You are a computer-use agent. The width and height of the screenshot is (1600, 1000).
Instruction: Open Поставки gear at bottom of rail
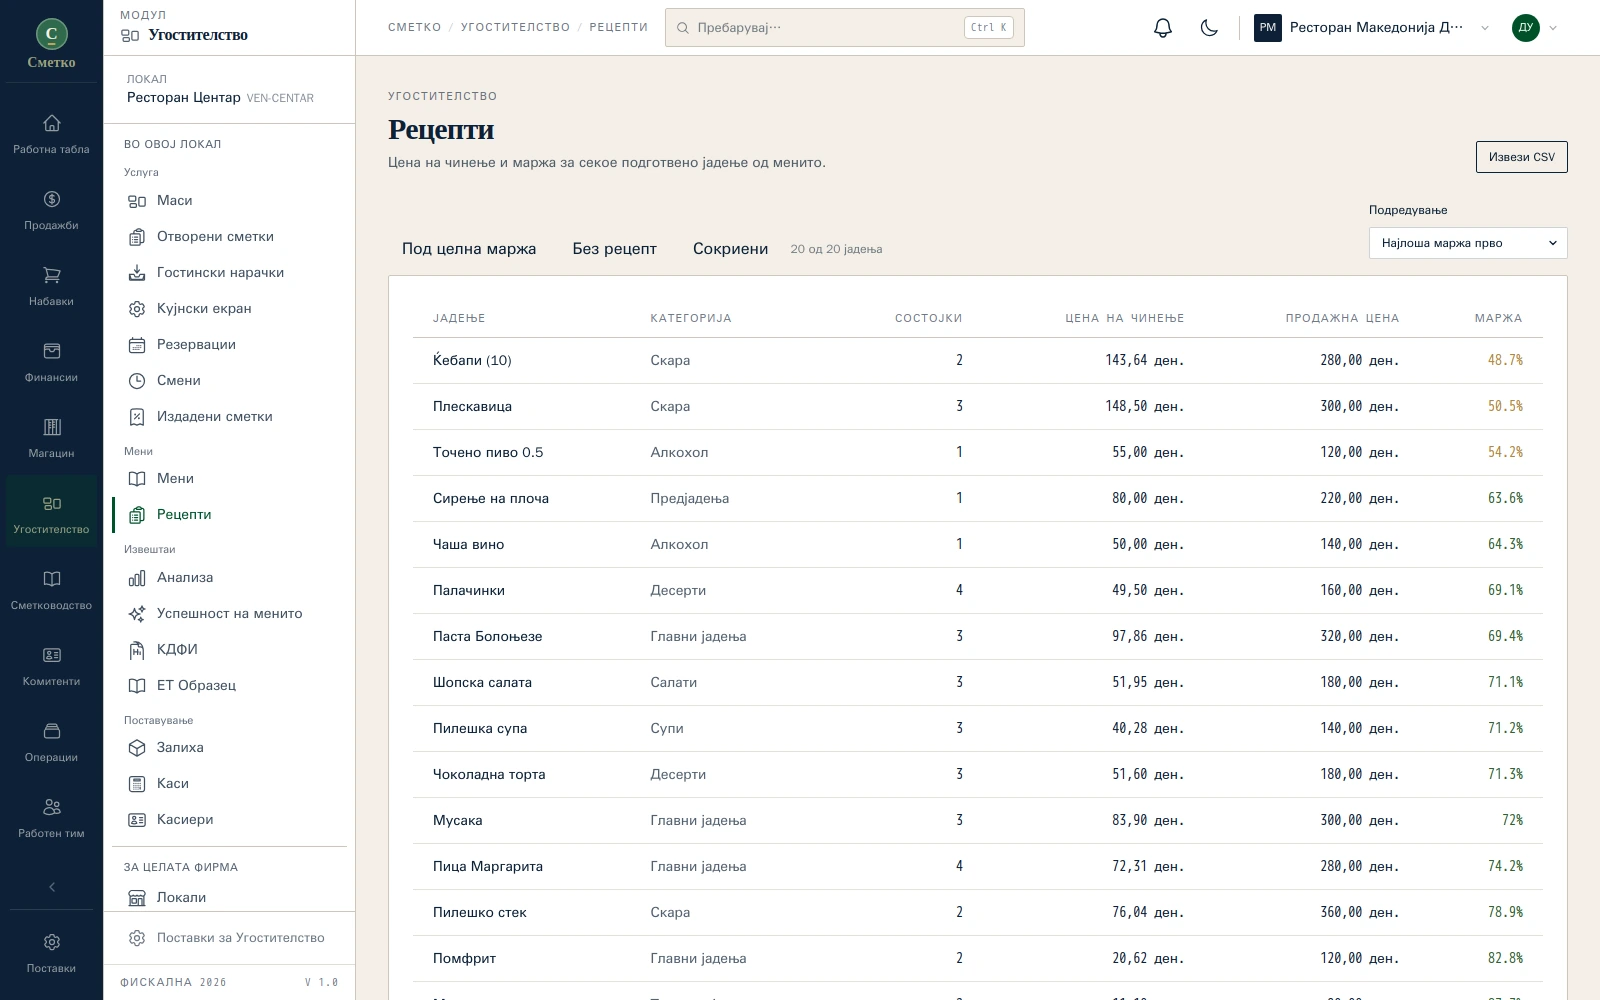point(51,954)
